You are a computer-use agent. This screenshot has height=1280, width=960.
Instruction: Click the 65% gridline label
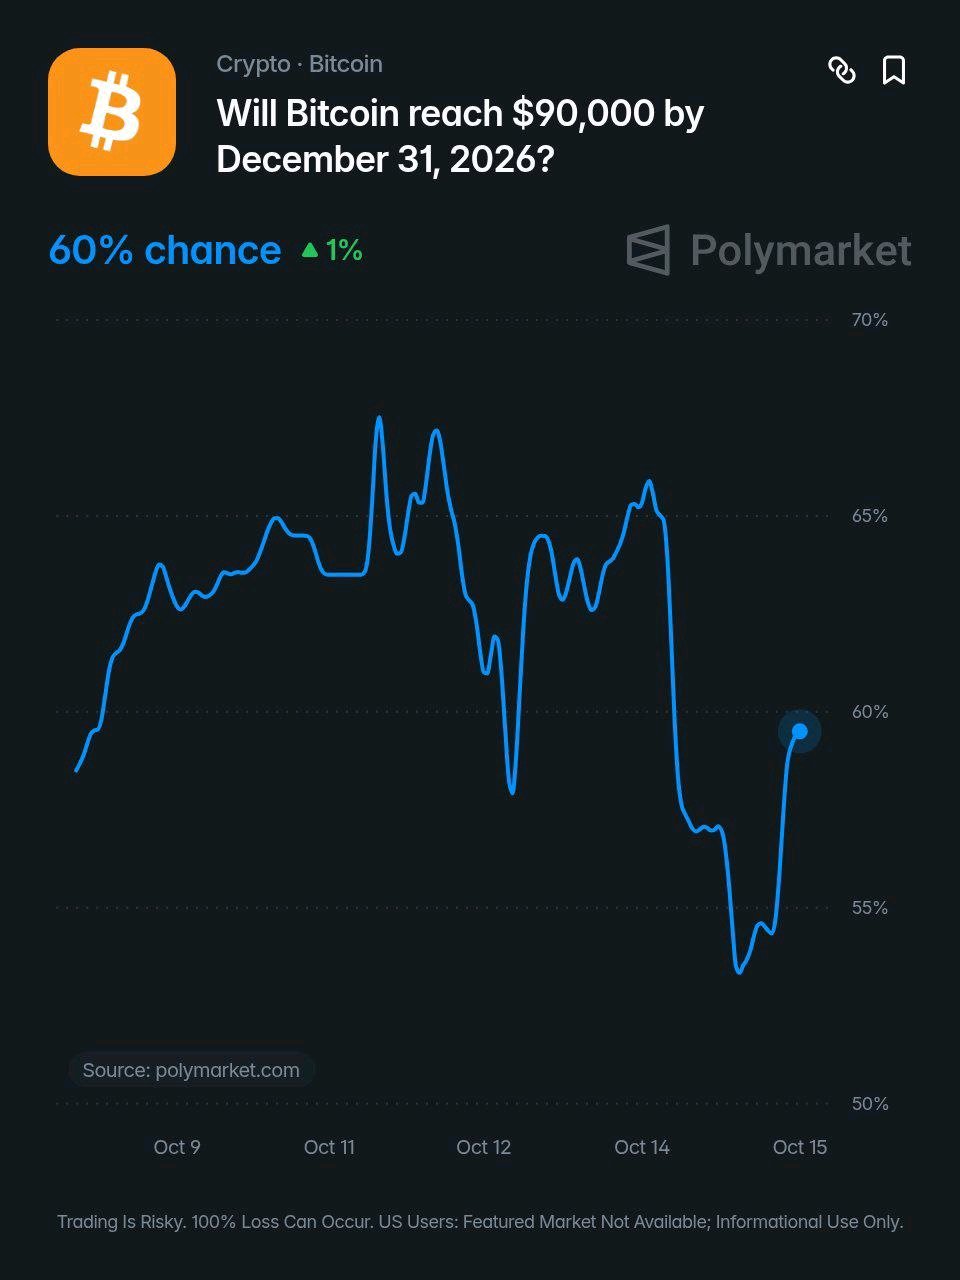coord(870,516)
